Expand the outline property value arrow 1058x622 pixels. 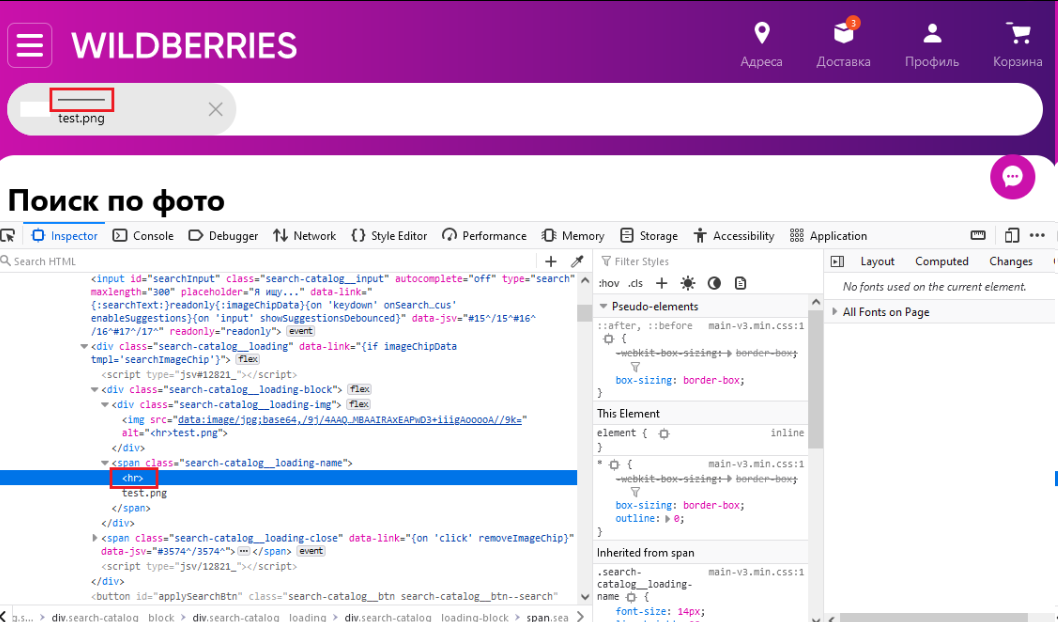pyautogui.click(x=667, y=519)
